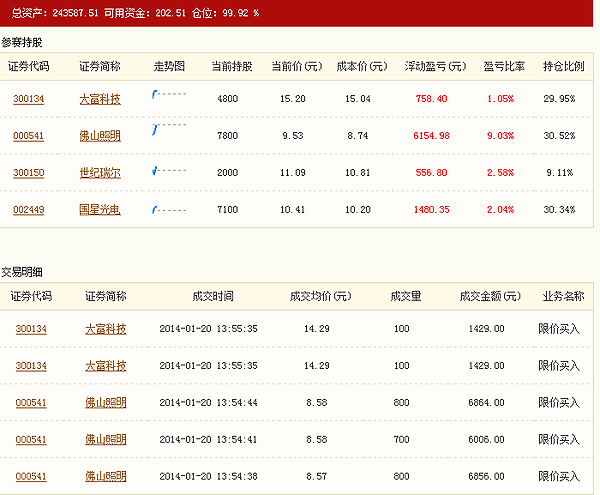Click the 成交时间 column header
Screen dimensions: 600x495
212,296
